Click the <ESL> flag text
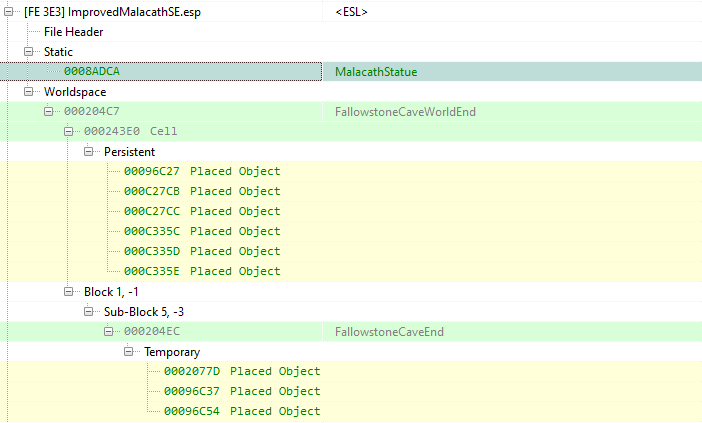Viewport: 702px width, 423px height. pyautogui.click(x=351, y=12)
